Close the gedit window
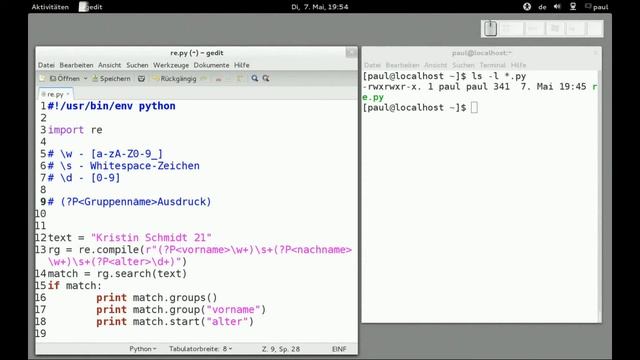 pyautogui.click(x=351, y=53)
